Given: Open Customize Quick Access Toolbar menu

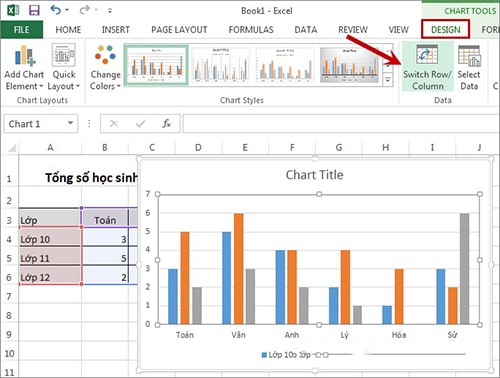Looking at the screenshot, I should pyautogui.click(x=110, y=11).
